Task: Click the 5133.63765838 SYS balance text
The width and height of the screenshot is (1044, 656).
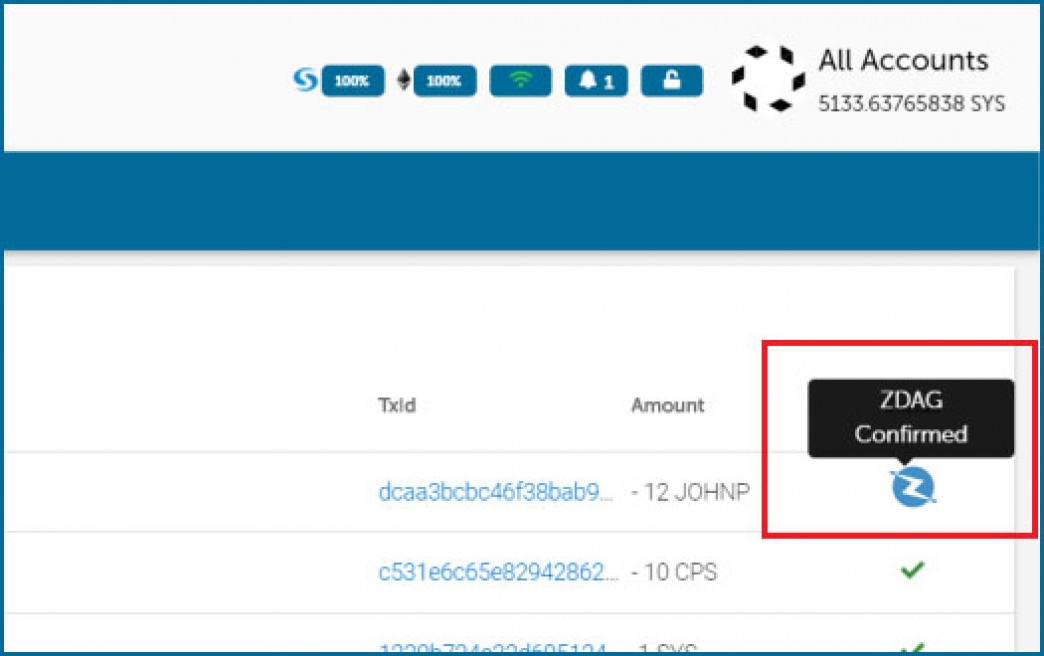Action: click(x=911, y=104)
